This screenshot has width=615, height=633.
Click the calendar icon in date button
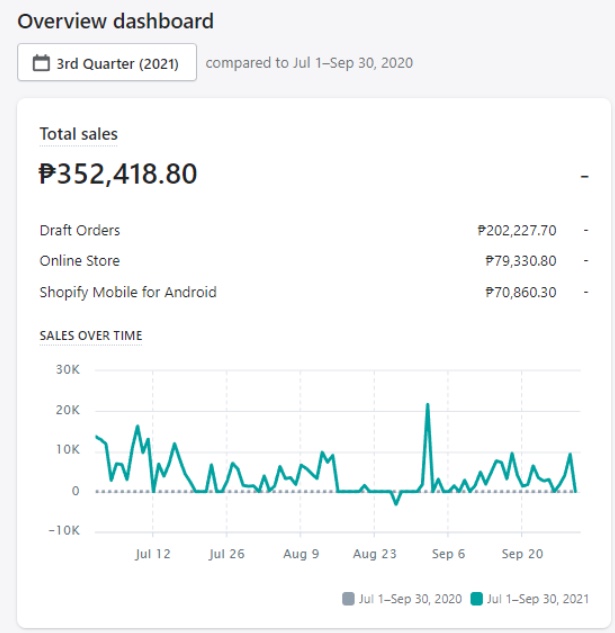(x=41, y=63)
